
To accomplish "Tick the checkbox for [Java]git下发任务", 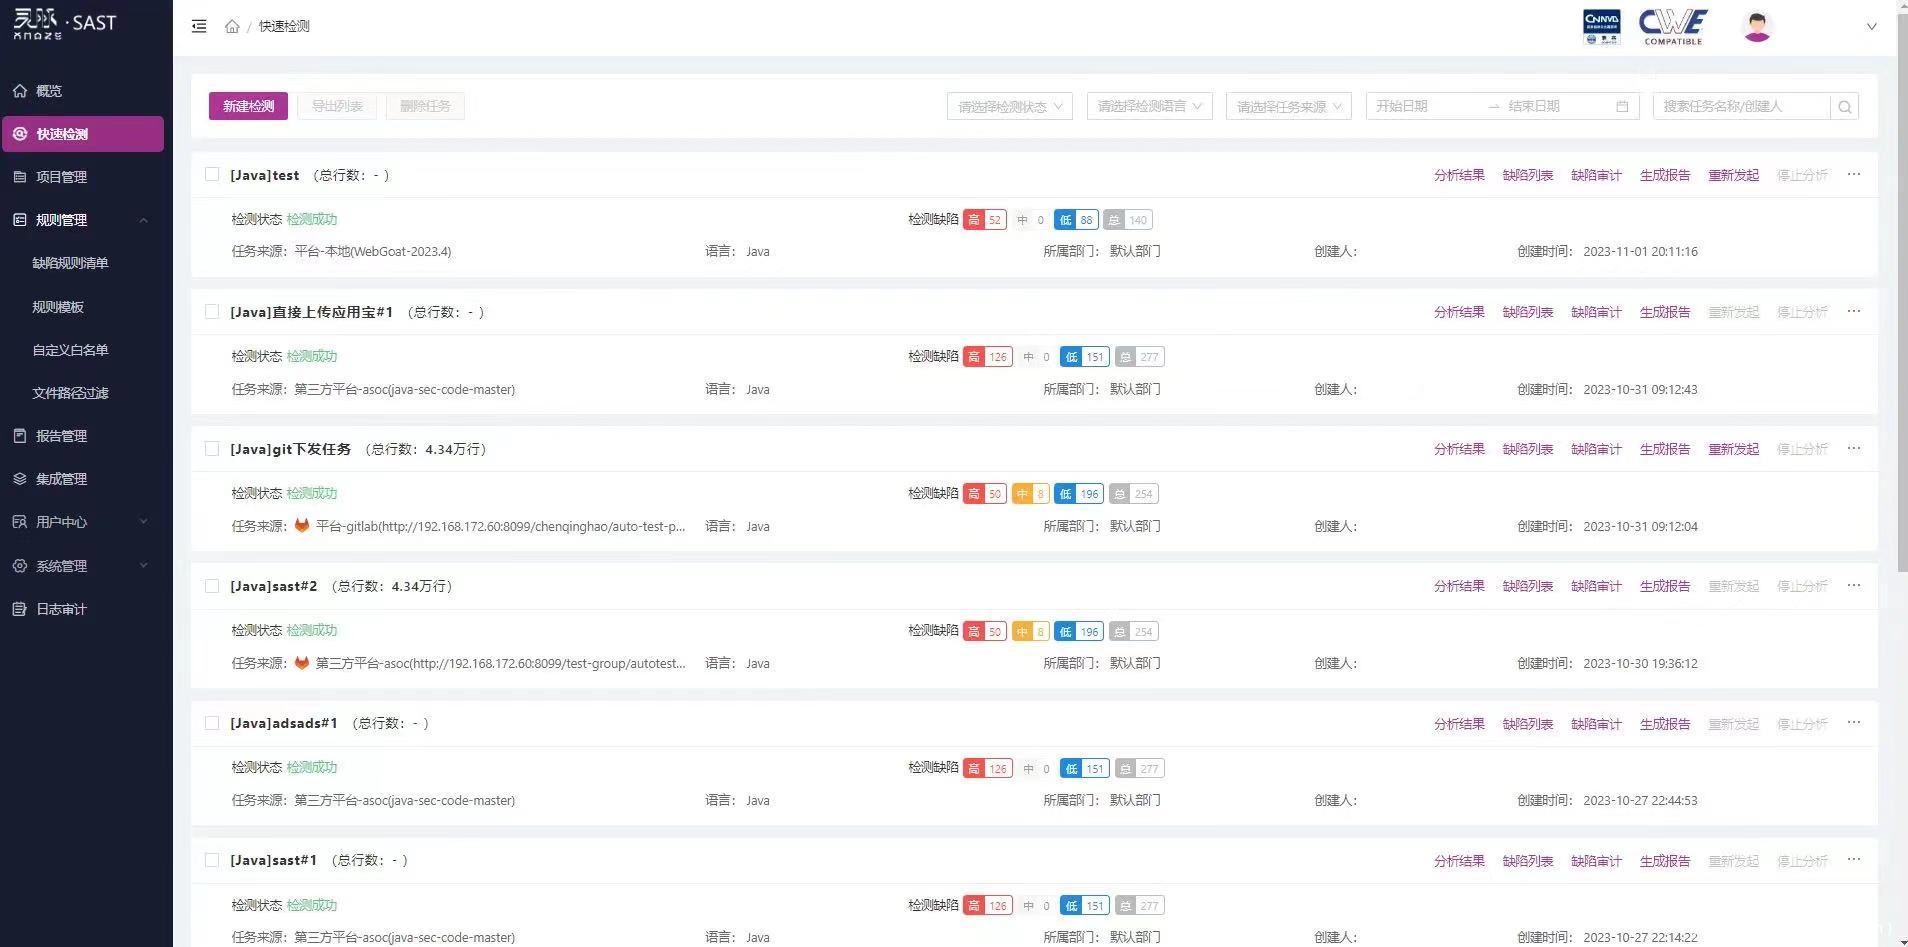I will click(212, 449).
